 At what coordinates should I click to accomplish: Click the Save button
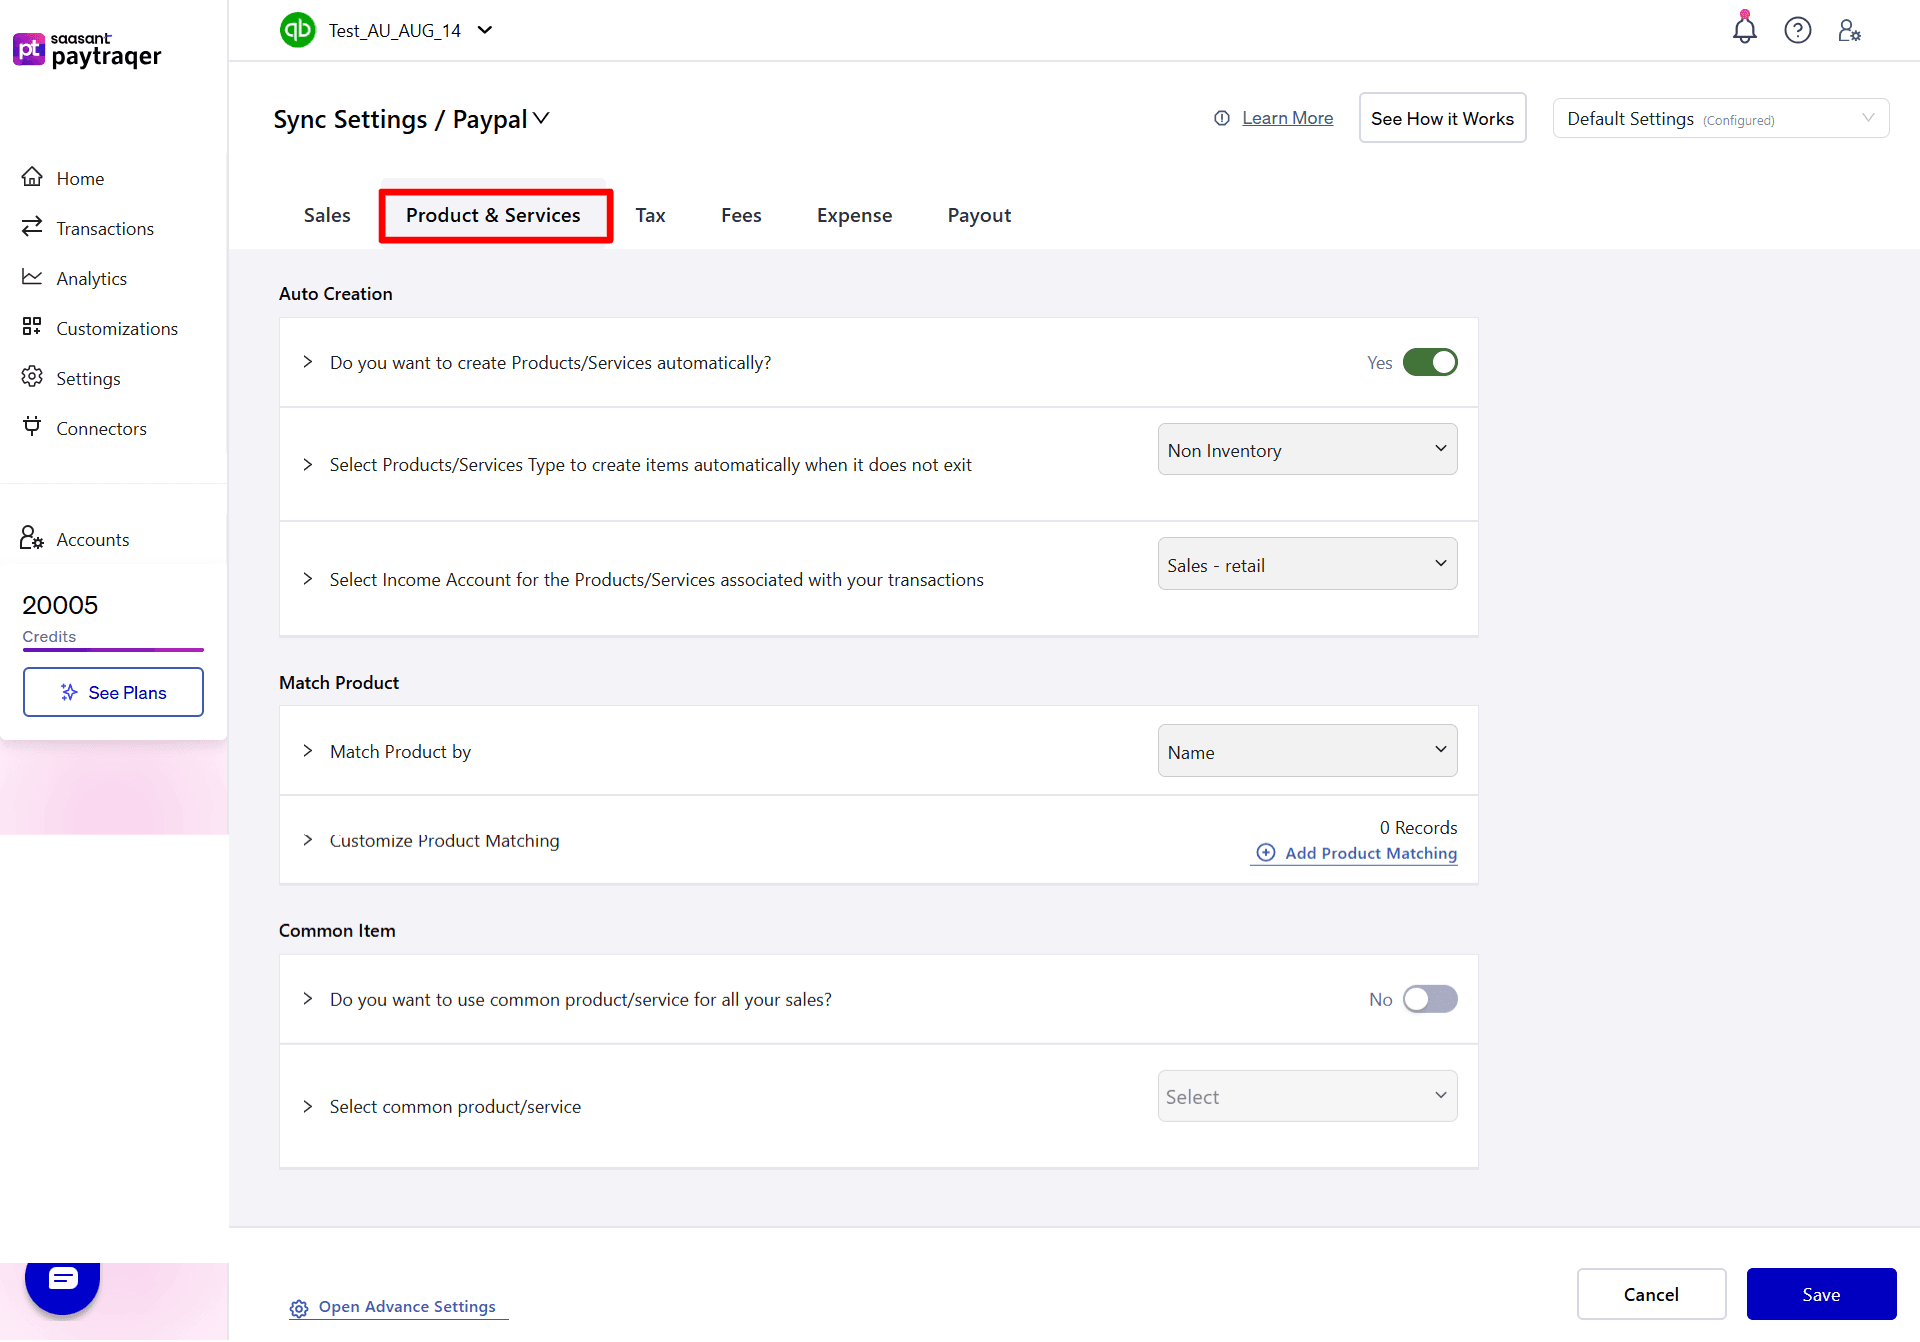point(1820,1294)
